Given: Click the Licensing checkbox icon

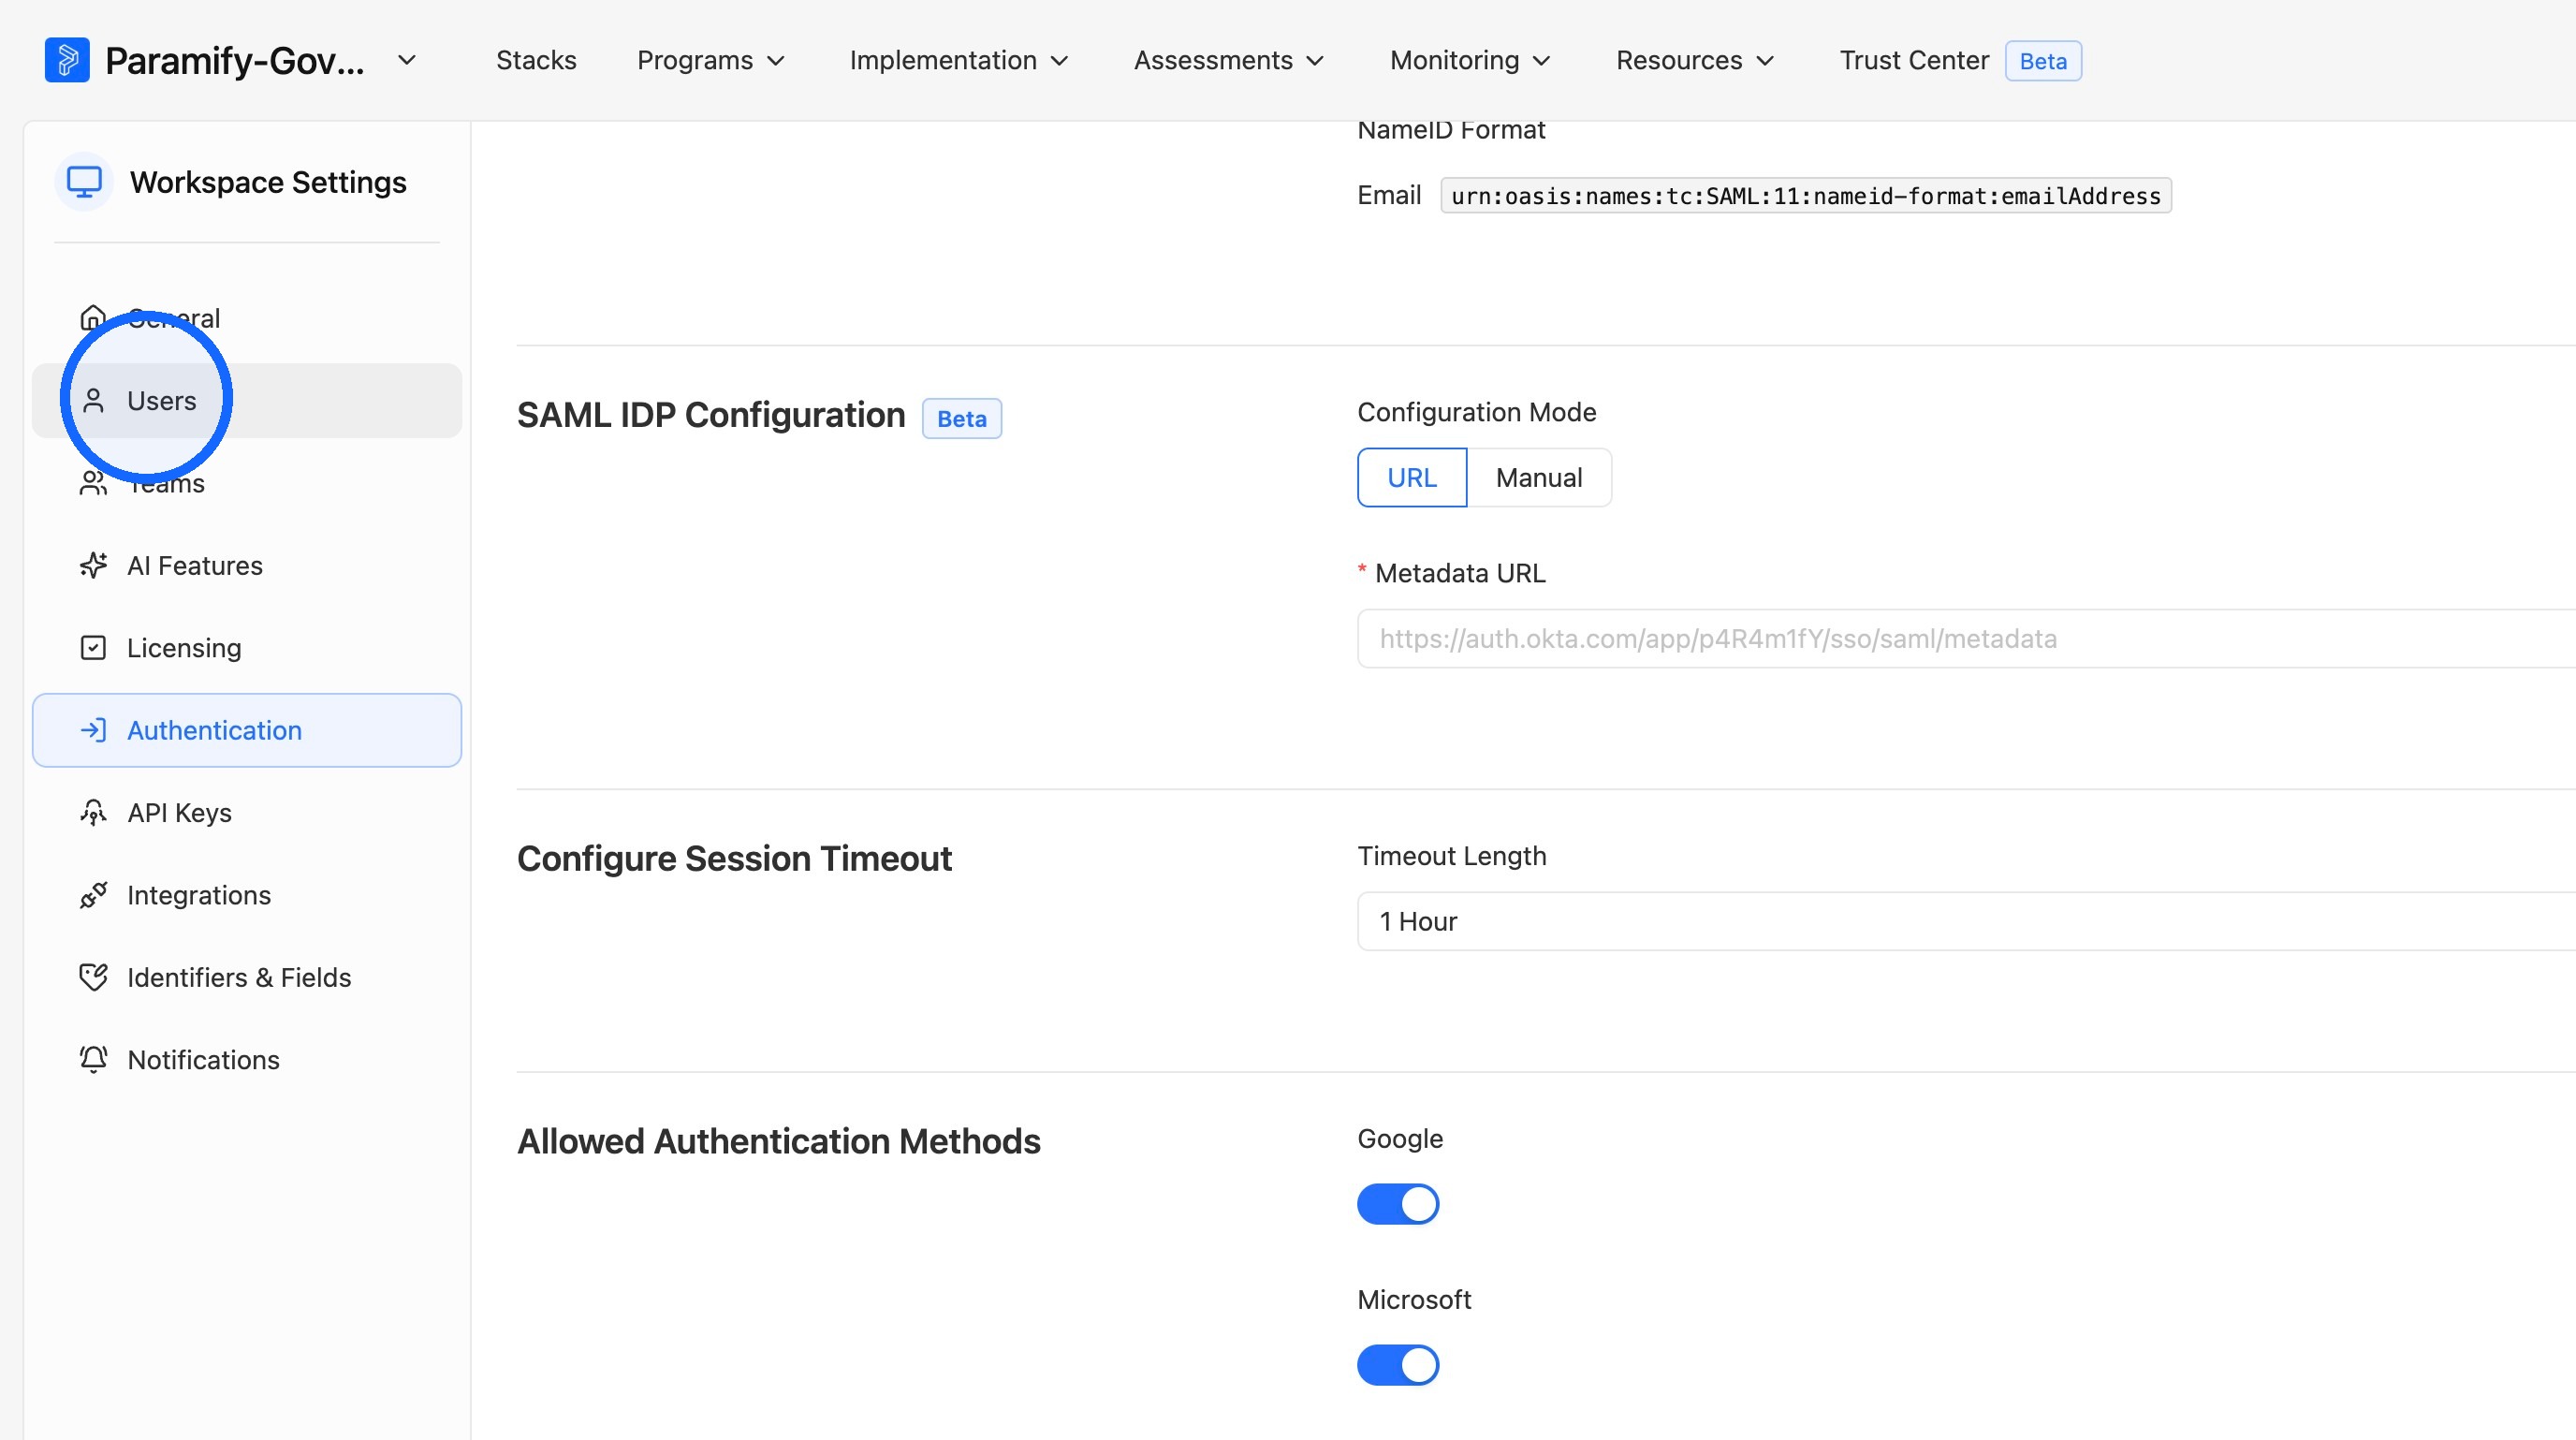Looking at the screenshot, I should pyautogui.click(x=93, y=648).
